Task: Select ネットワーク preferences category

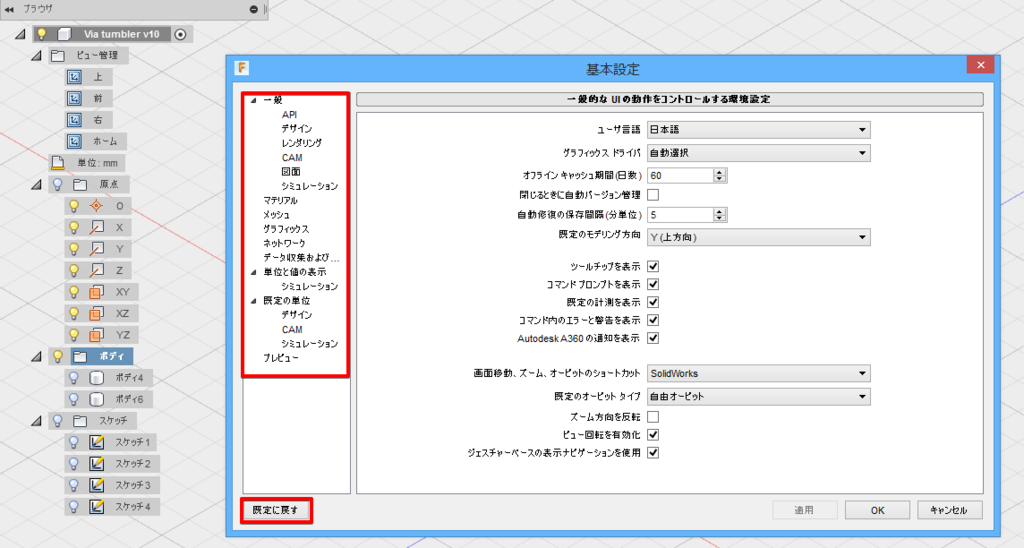Action: click(x=284, y=243)
